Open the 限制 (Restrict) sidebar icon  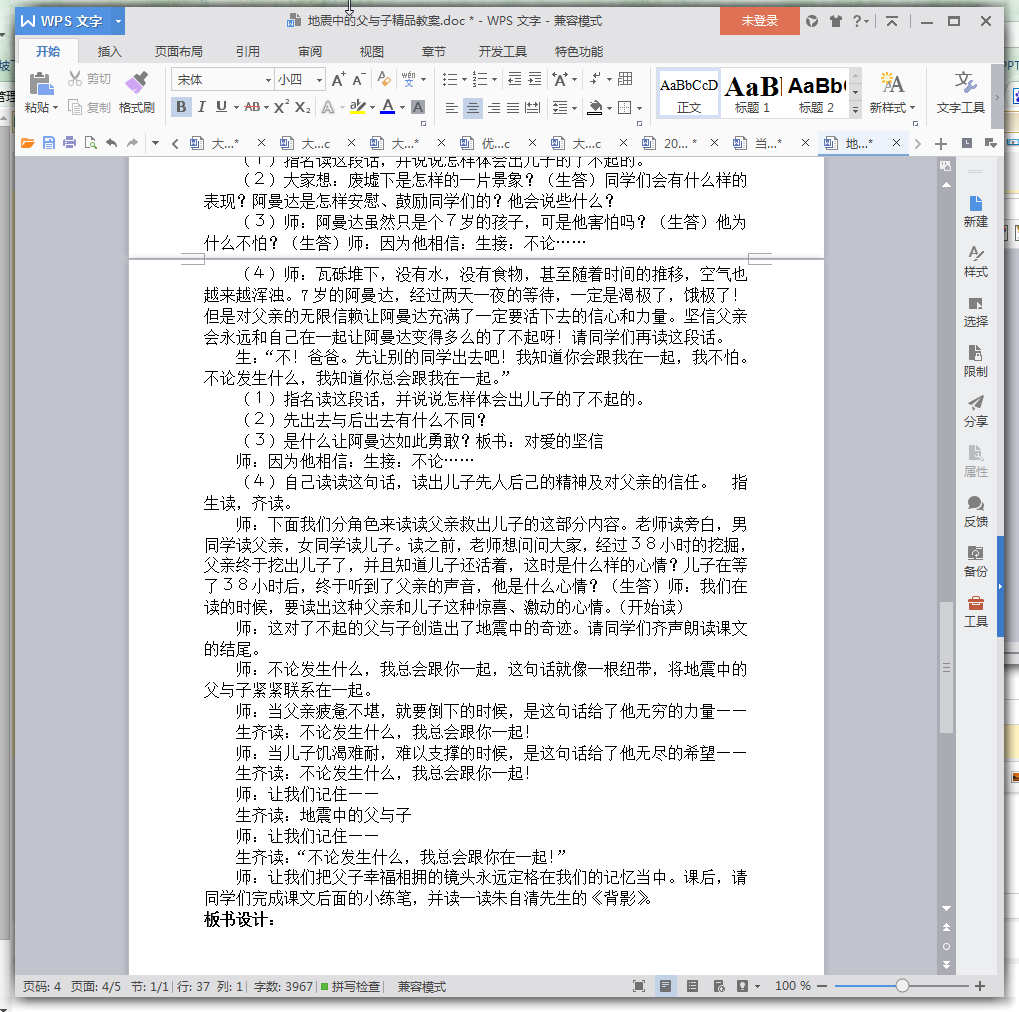[975, 361]
